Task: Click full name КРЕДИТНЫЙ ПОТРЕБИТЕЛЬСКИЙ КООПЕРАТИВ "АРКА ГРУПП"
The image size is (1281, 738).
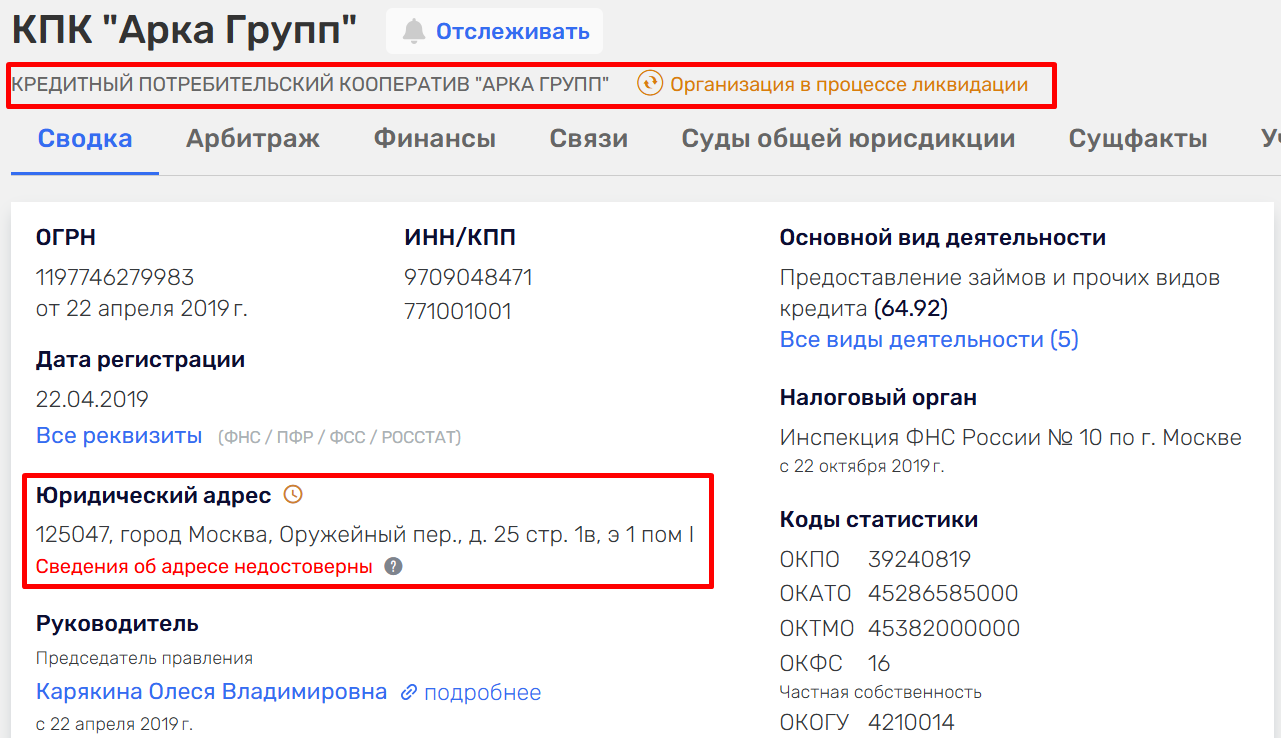Action: click(x=310, y=85)
